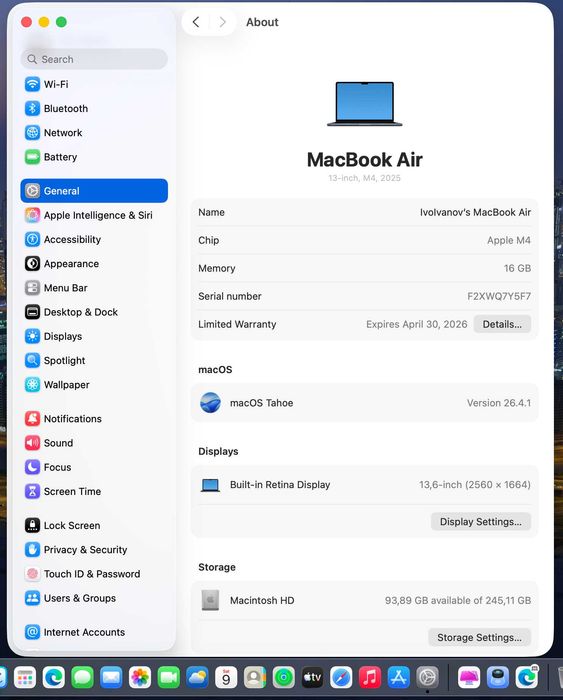Viewport: 563px width, 700px height.
Task: Select General in the sidebar
Action: pyautogui.click(x=94, y=191)
